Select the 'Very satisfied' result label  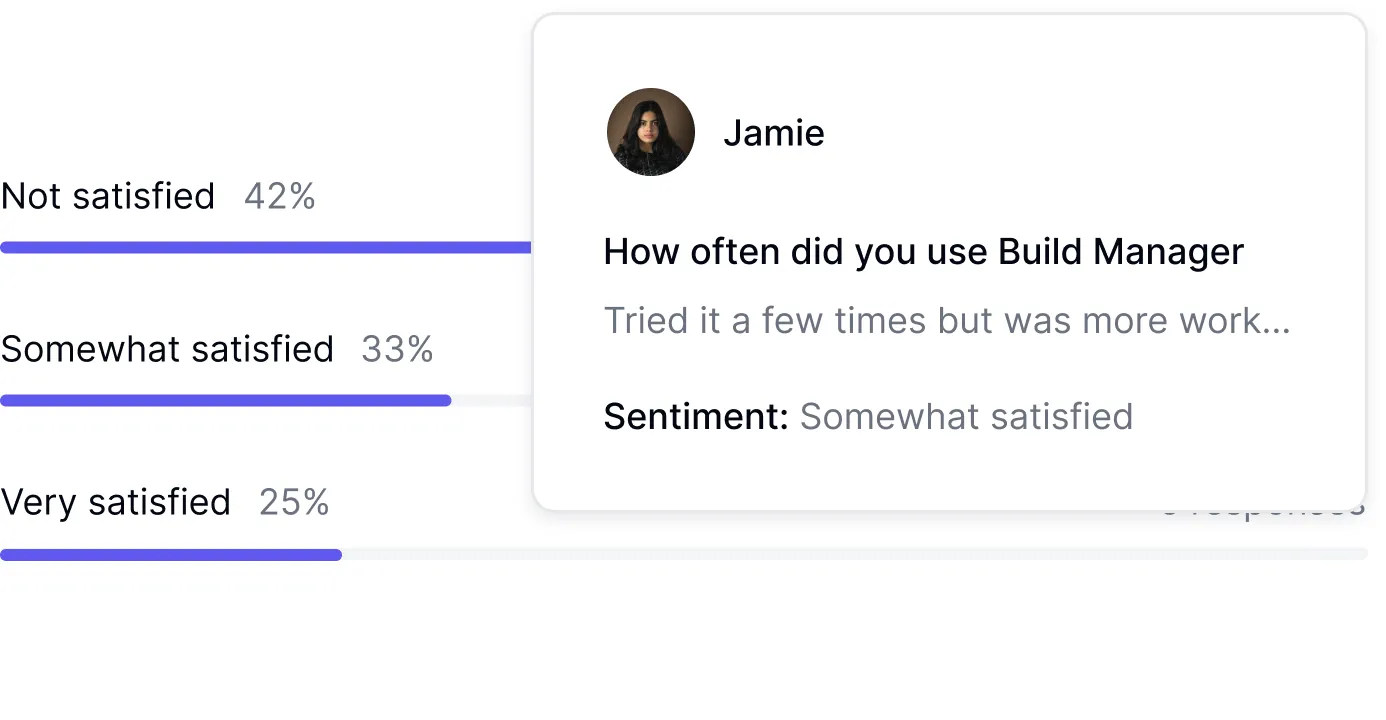point(116,502)
